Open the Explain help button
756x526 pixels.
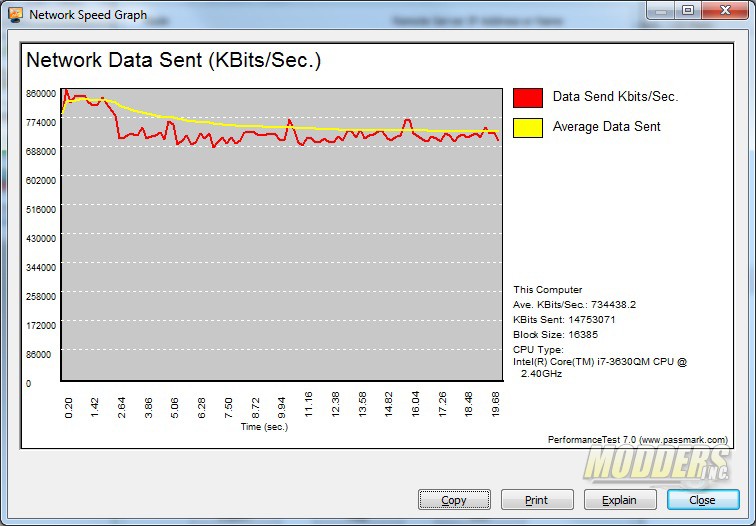(620, 500)
